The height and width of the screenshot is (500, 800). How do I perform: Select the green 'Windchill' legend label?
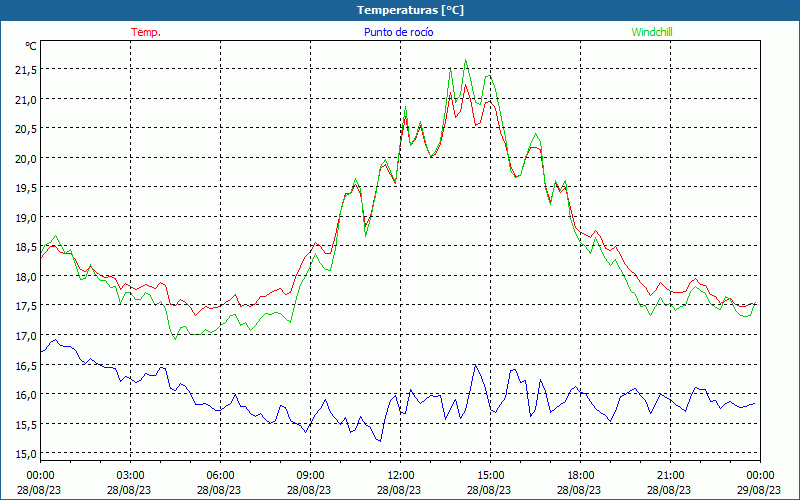tap(652, 32)
